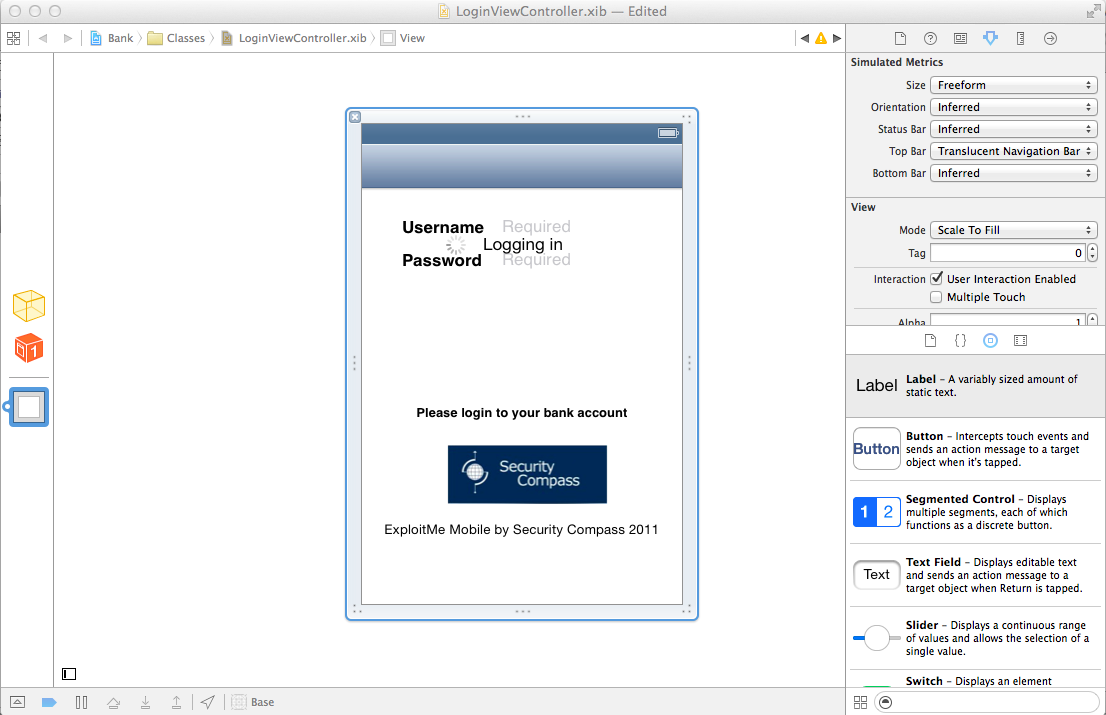
Task: Click Classes folder in the jump bar
Action: [176, 38]
